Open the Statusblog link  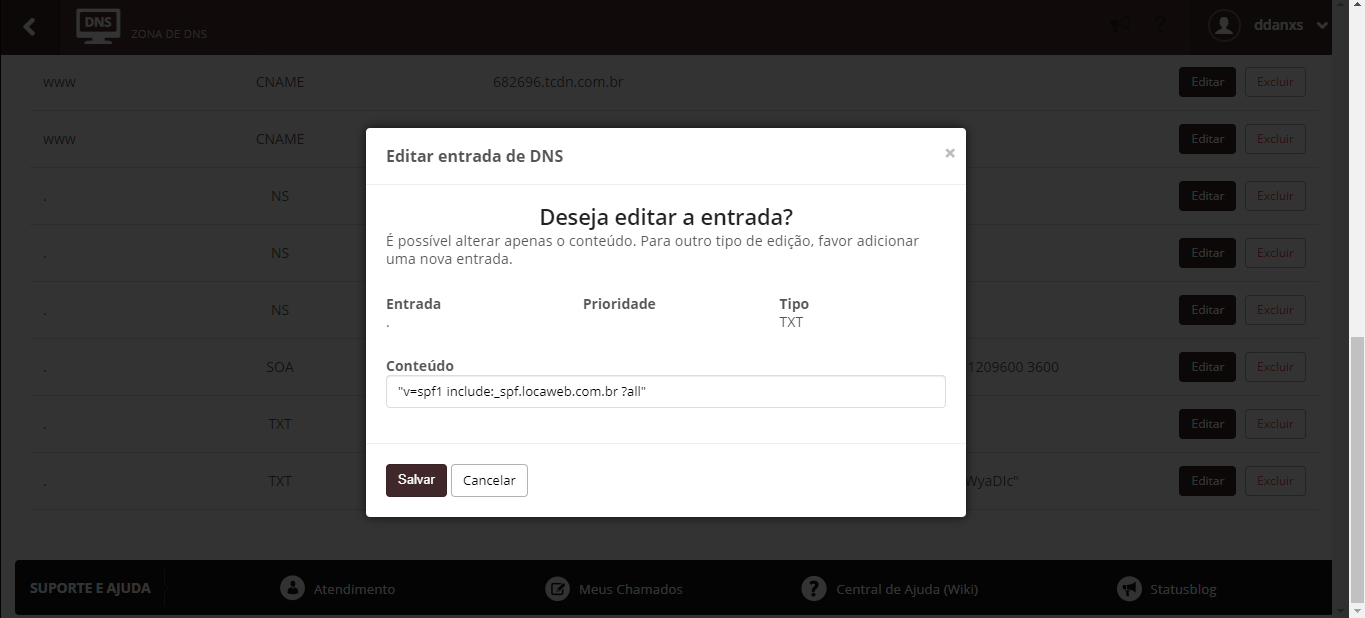tap(1183, 589)
